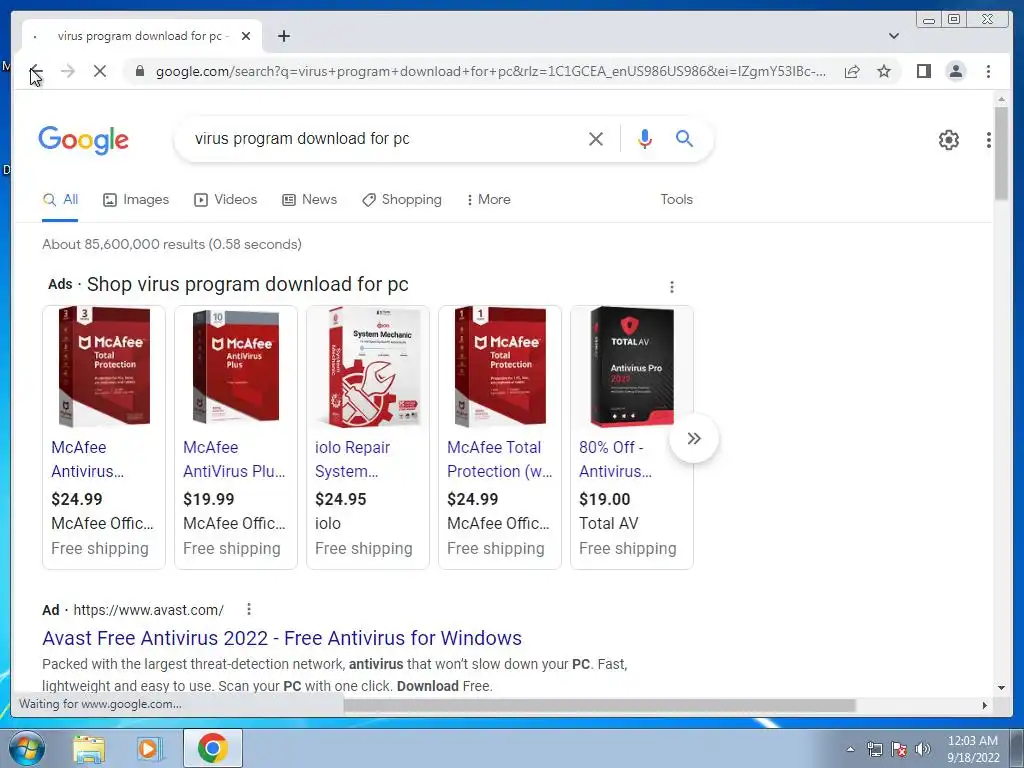
Task: View site information lock icon
Action: coord(139,71)
